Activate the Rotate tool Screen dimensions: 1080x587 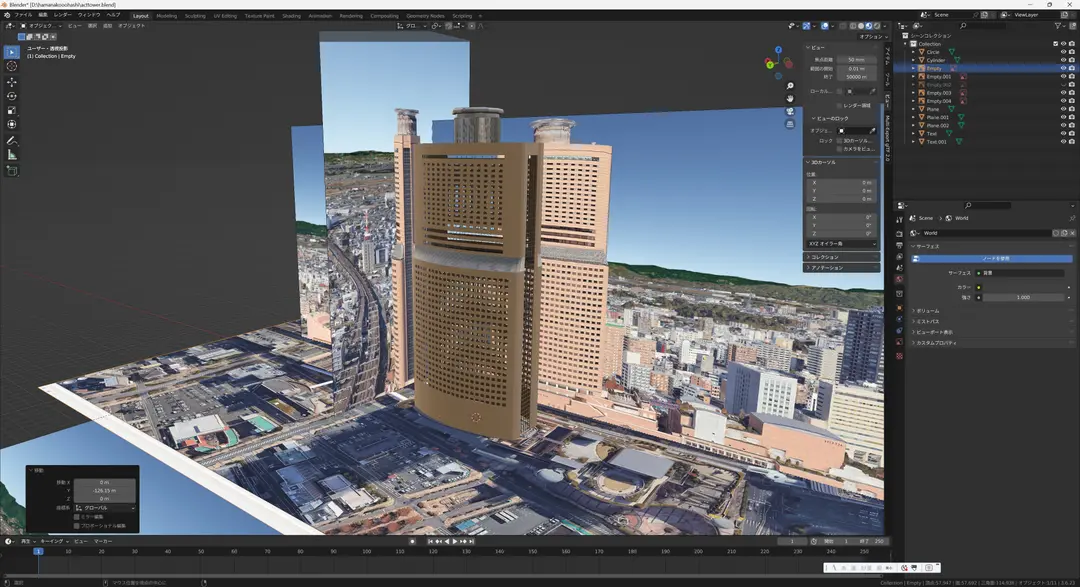click(12, 96)
